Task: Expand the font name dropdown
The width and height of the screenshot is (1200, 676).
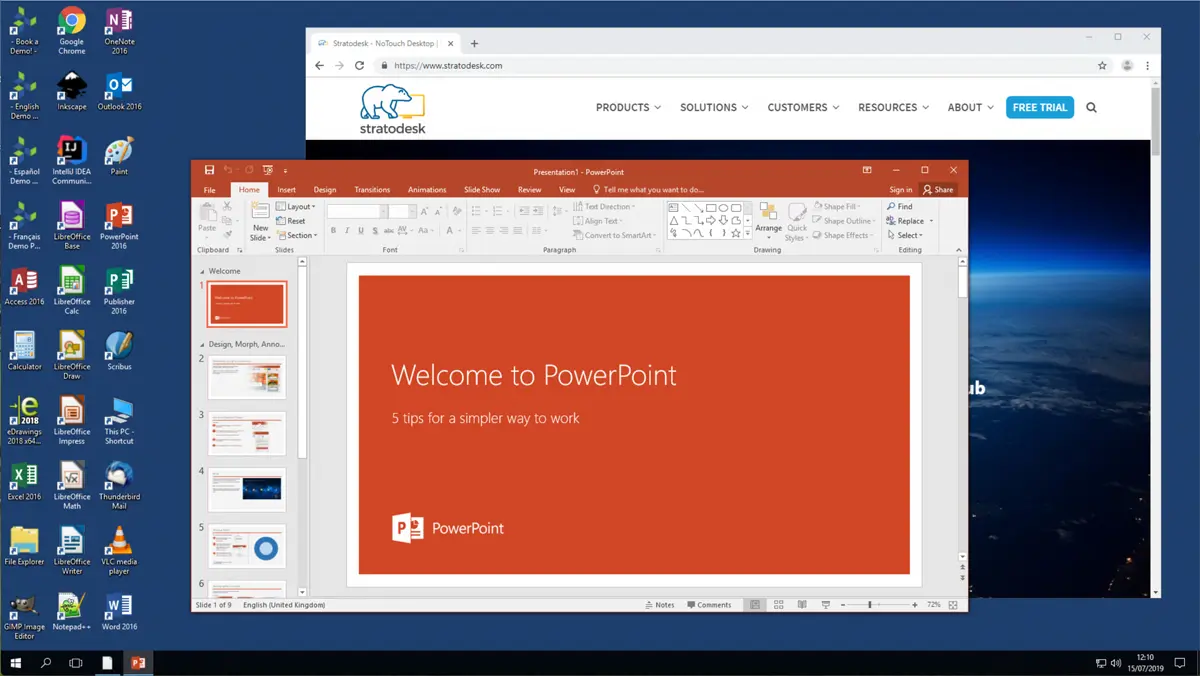Action: click(383, 211)
